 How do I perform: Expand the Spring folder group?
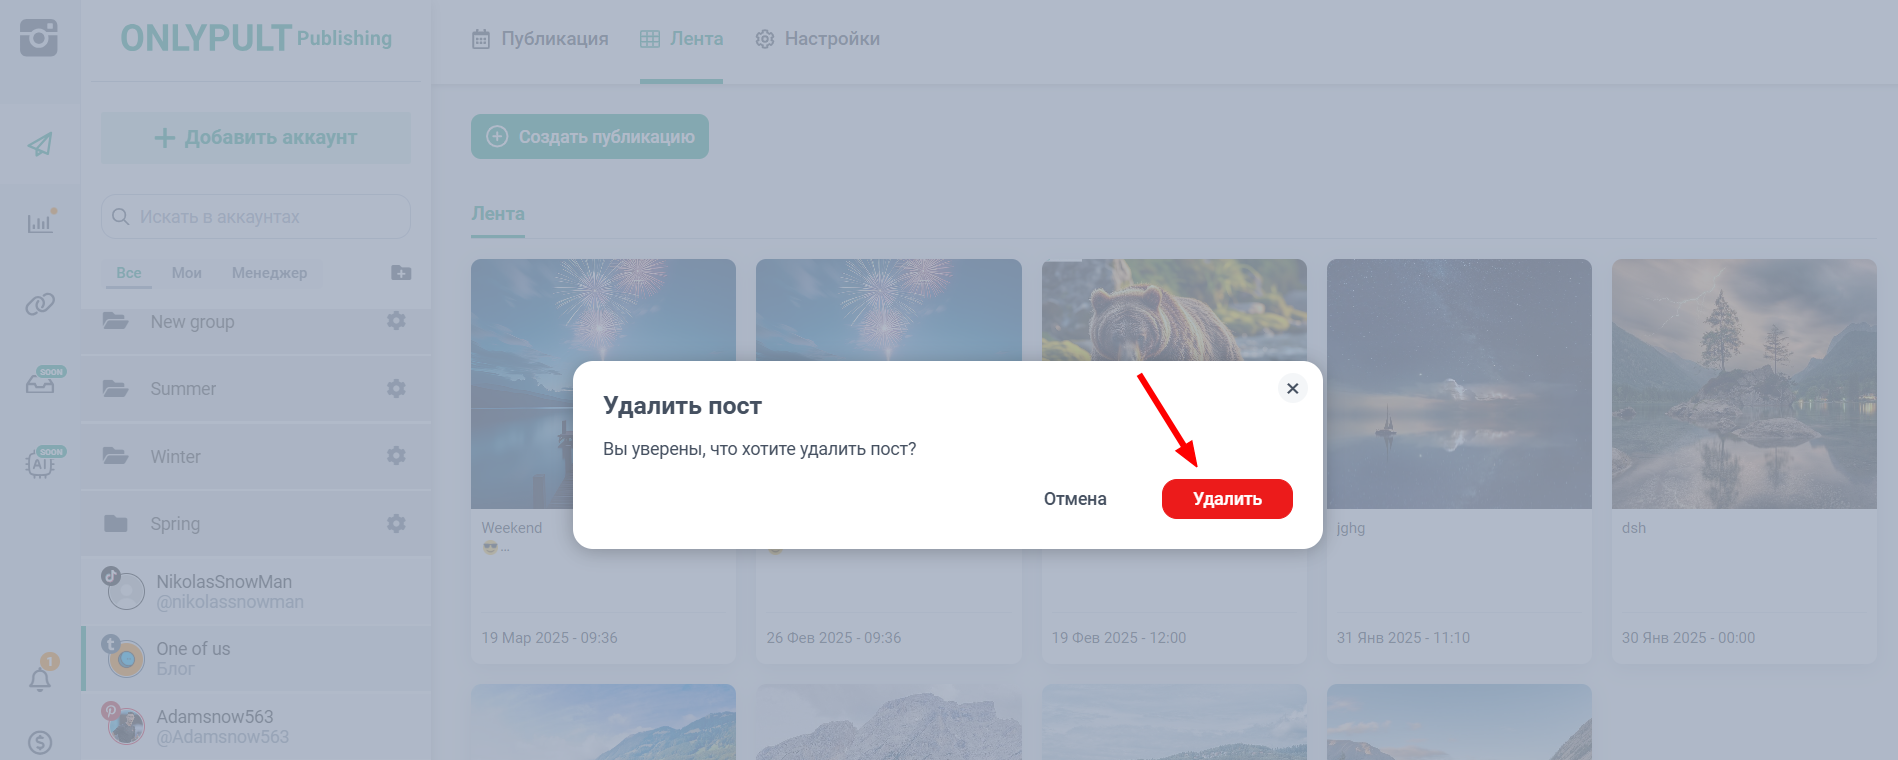pos(175,524)
